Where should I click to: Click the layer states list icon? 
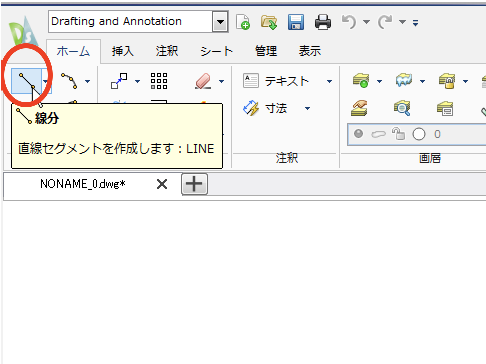coord(445,108)
